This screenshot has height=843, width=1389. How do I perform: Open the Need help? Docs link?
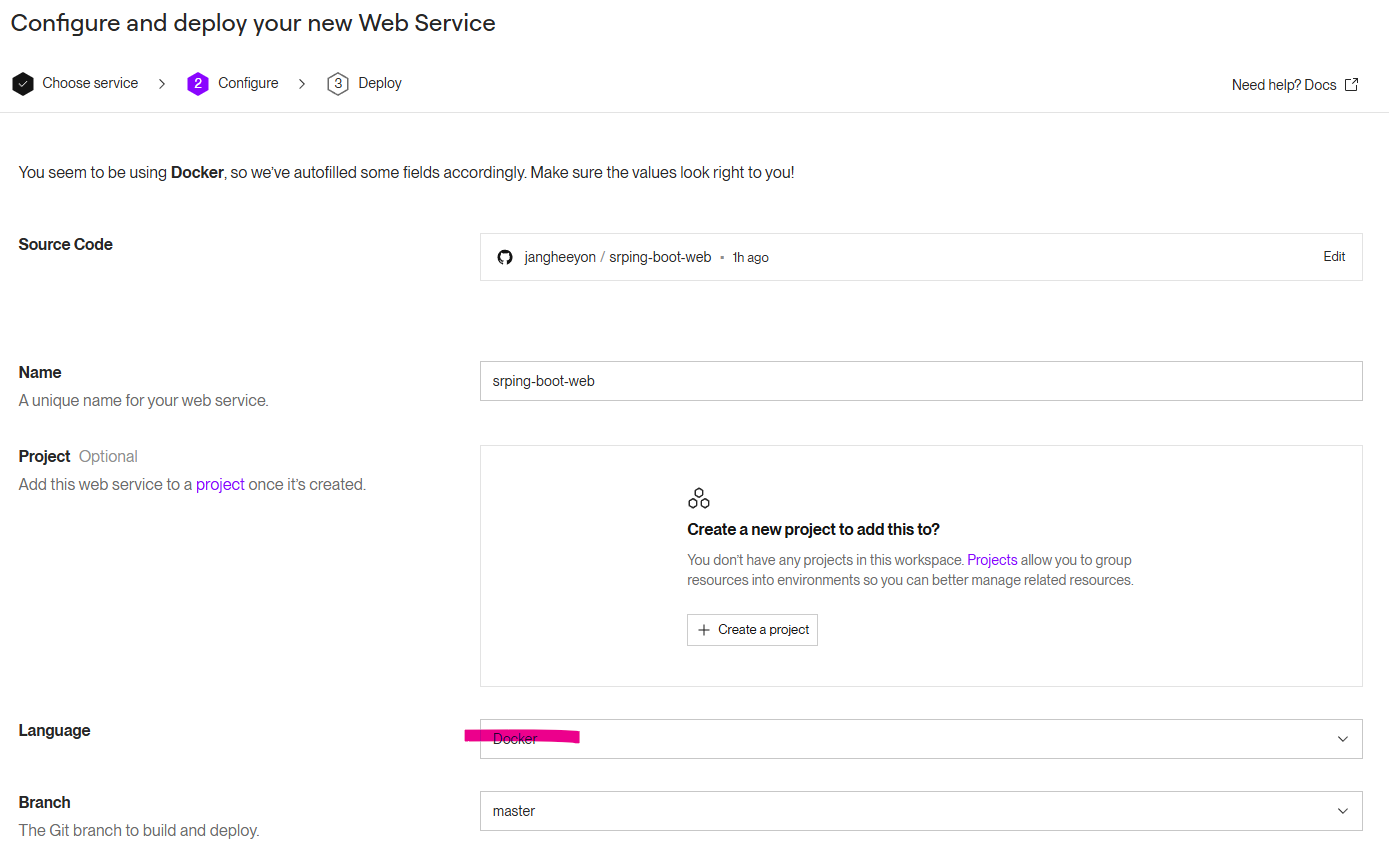click(x=1284, y=85)
